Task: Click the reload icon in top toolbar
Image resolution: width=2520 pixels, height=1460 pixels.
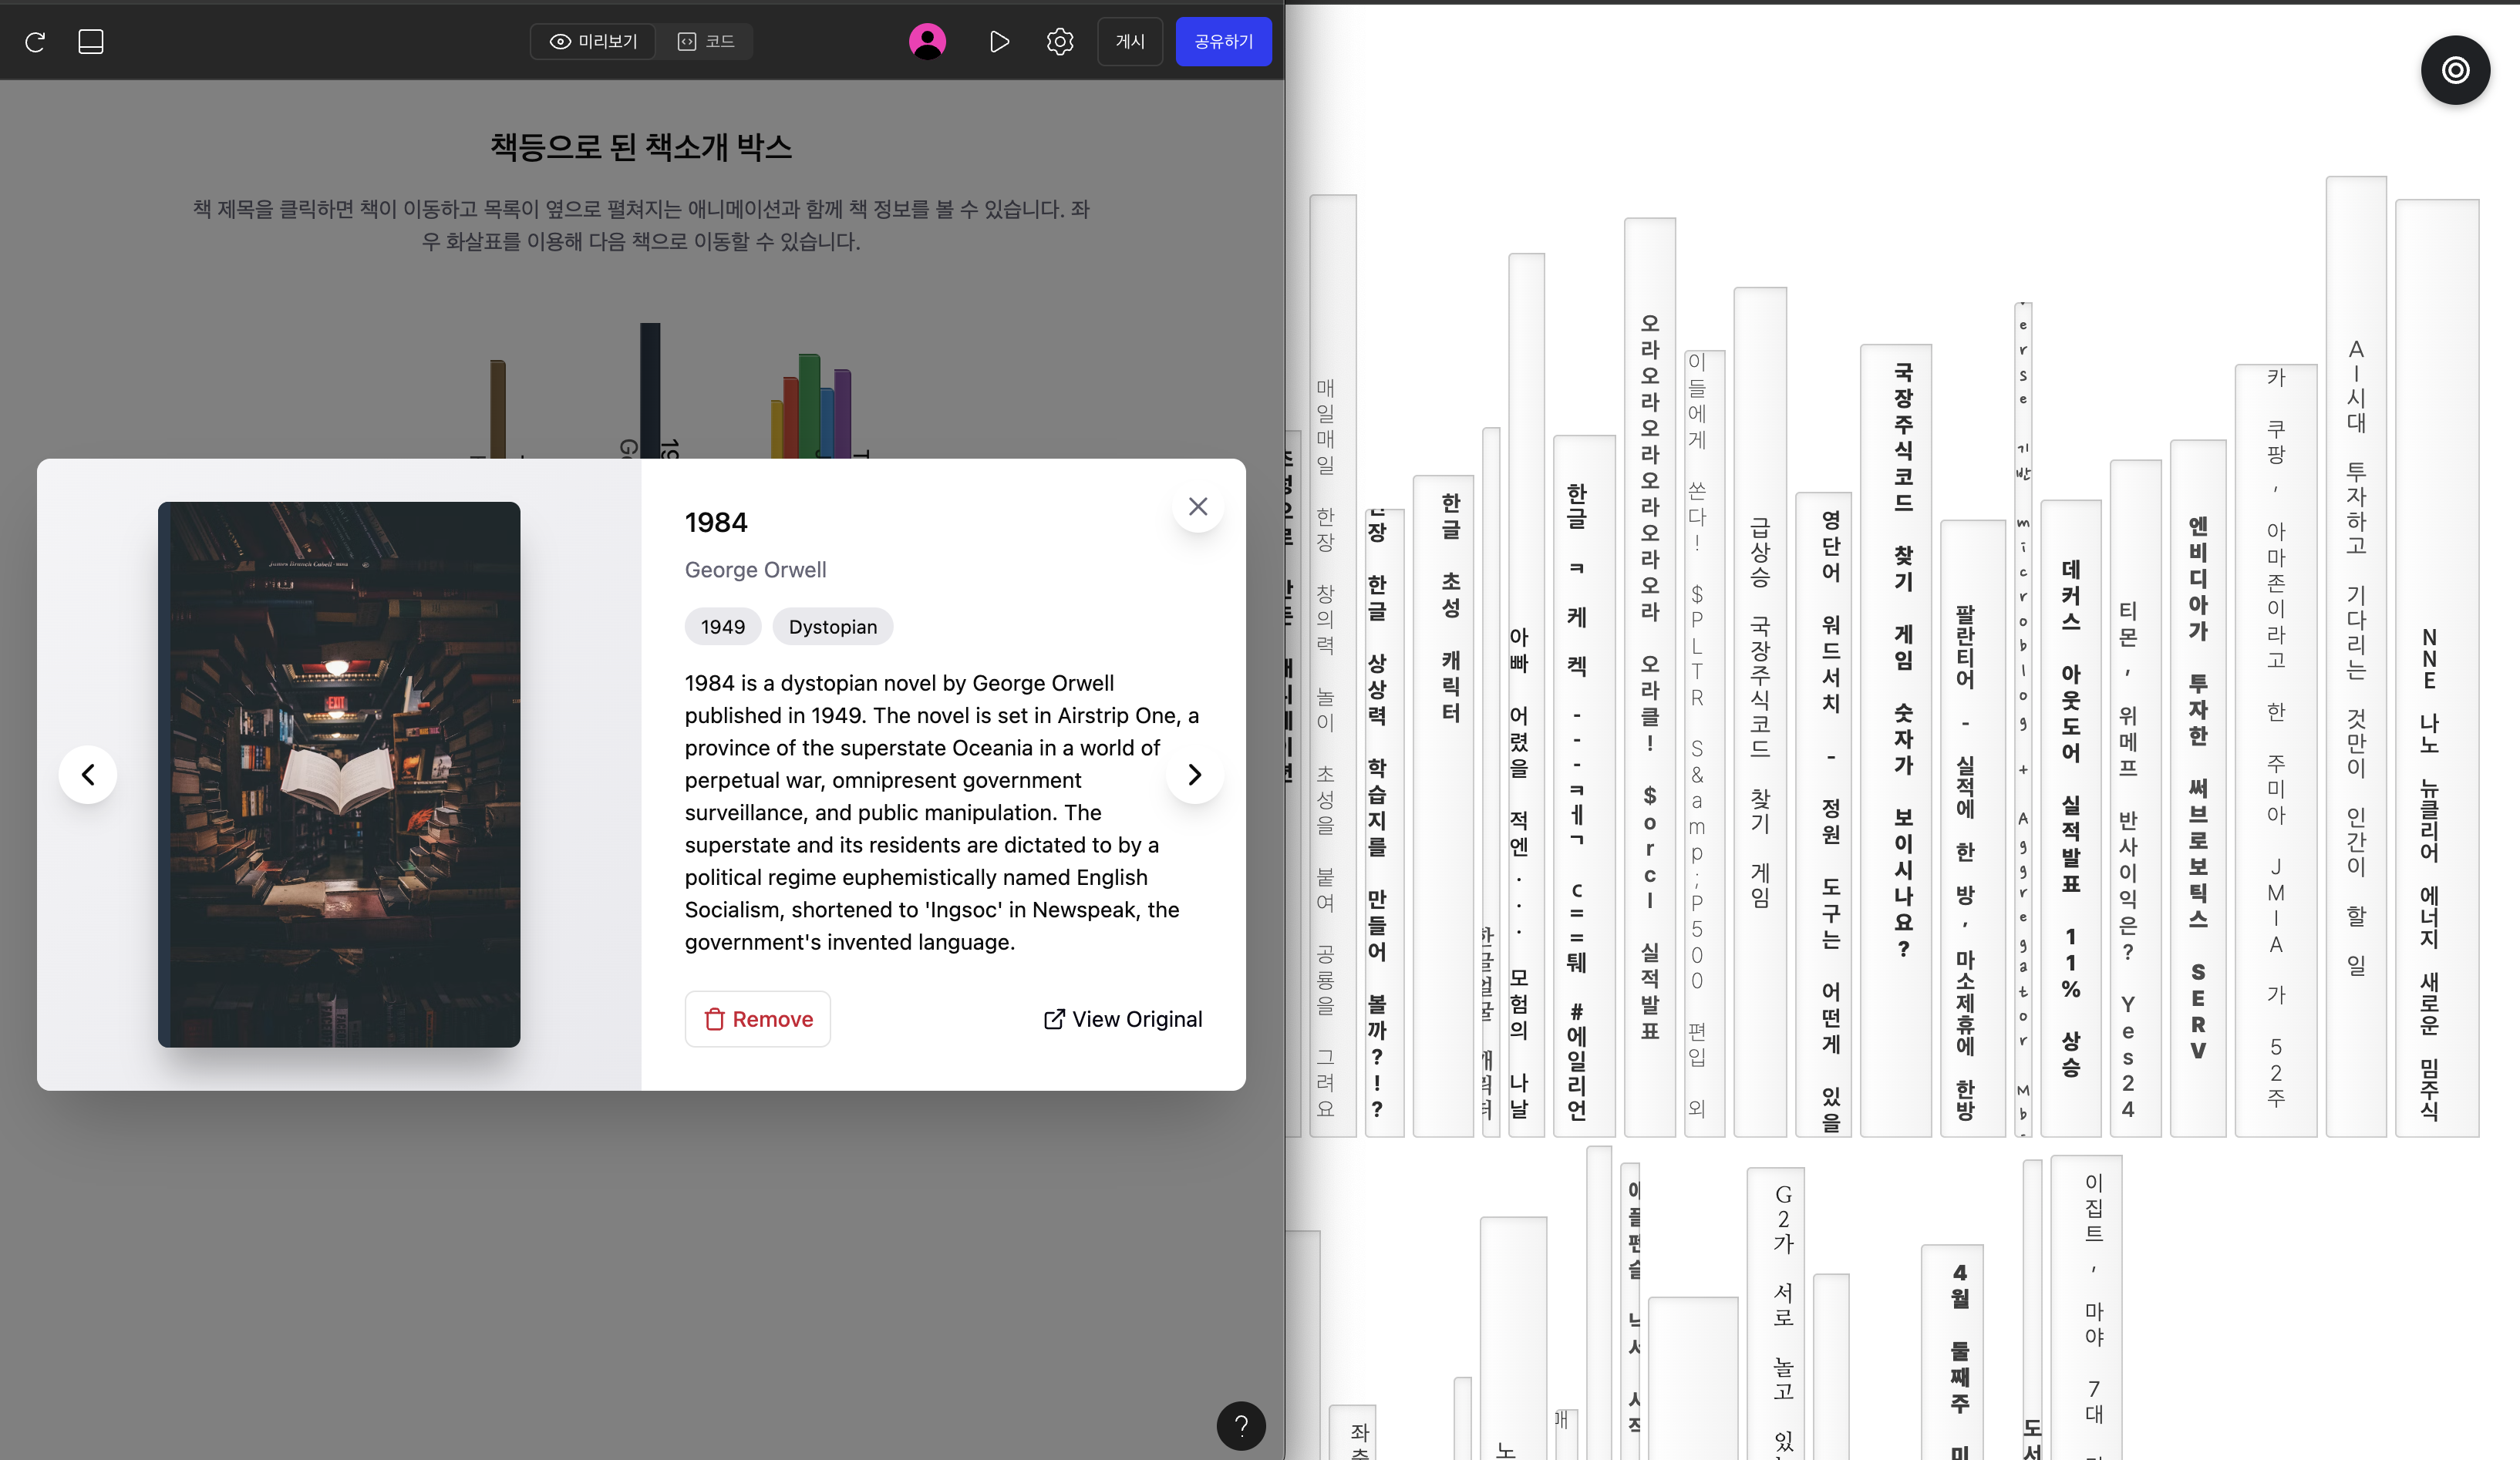Action: point(35,42)
